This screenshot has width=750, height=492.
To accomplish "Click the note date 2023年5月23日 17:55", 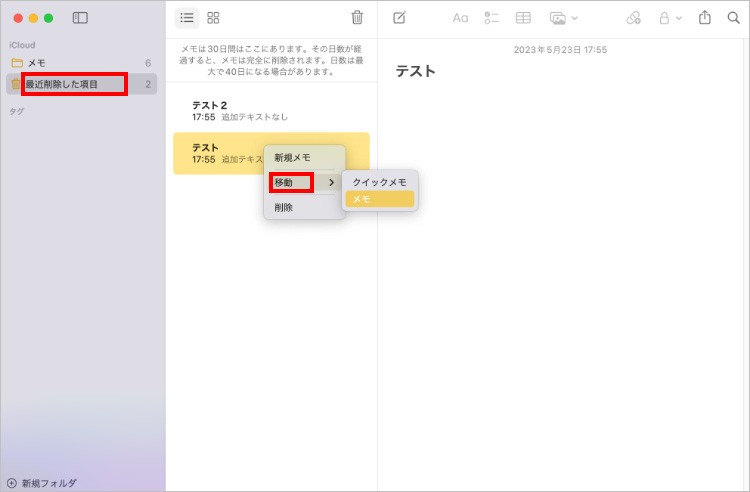I will click(x=560, y=50).
